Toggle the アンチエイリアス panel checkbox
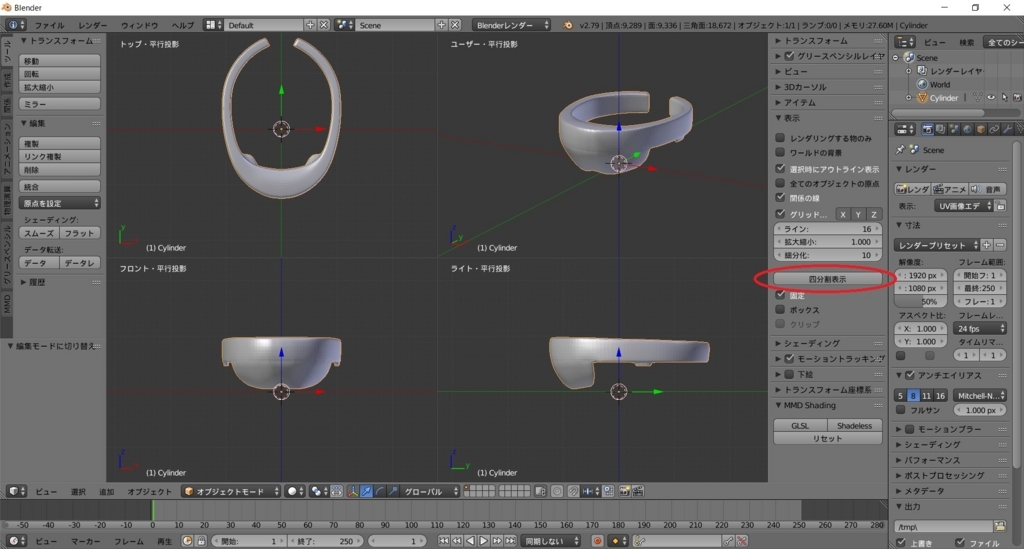The width and height of the screenshot is (1024, 549). tap(910, 375)
